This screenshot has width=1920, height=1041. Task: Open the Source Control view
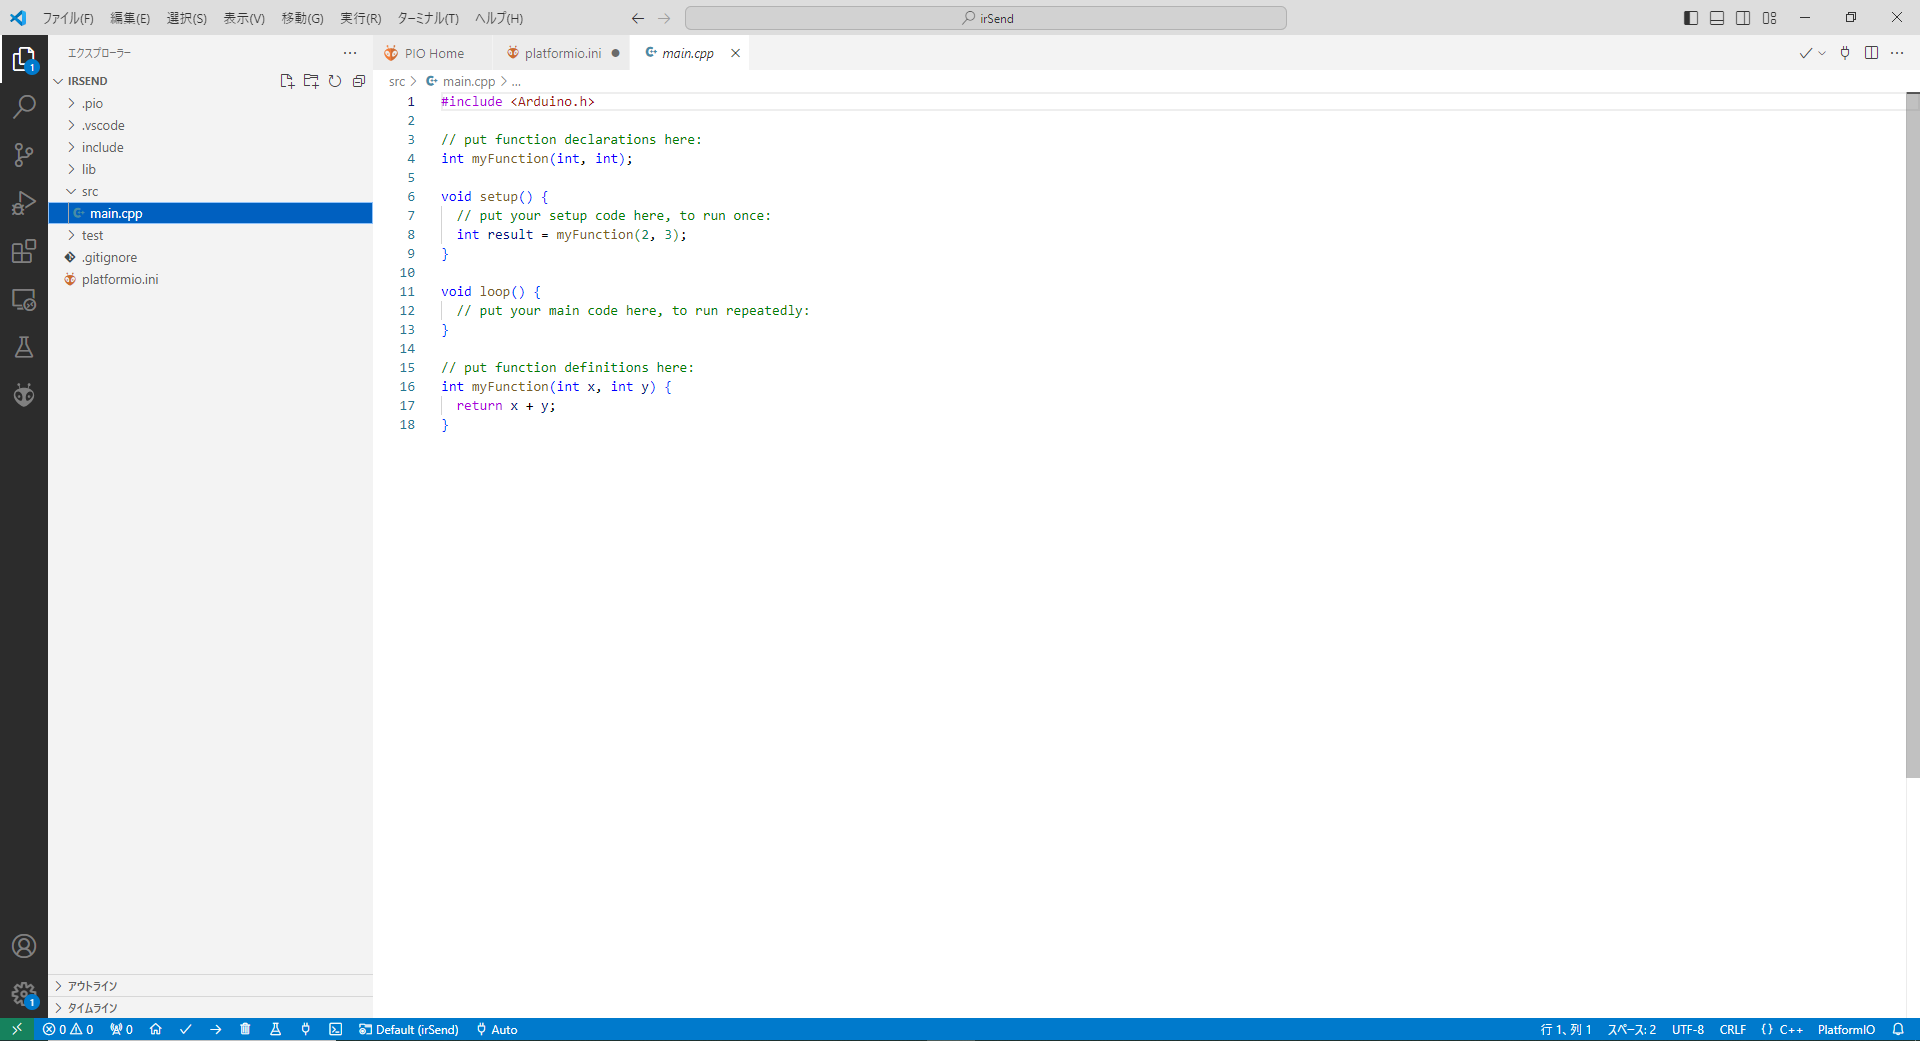point(24,154)
